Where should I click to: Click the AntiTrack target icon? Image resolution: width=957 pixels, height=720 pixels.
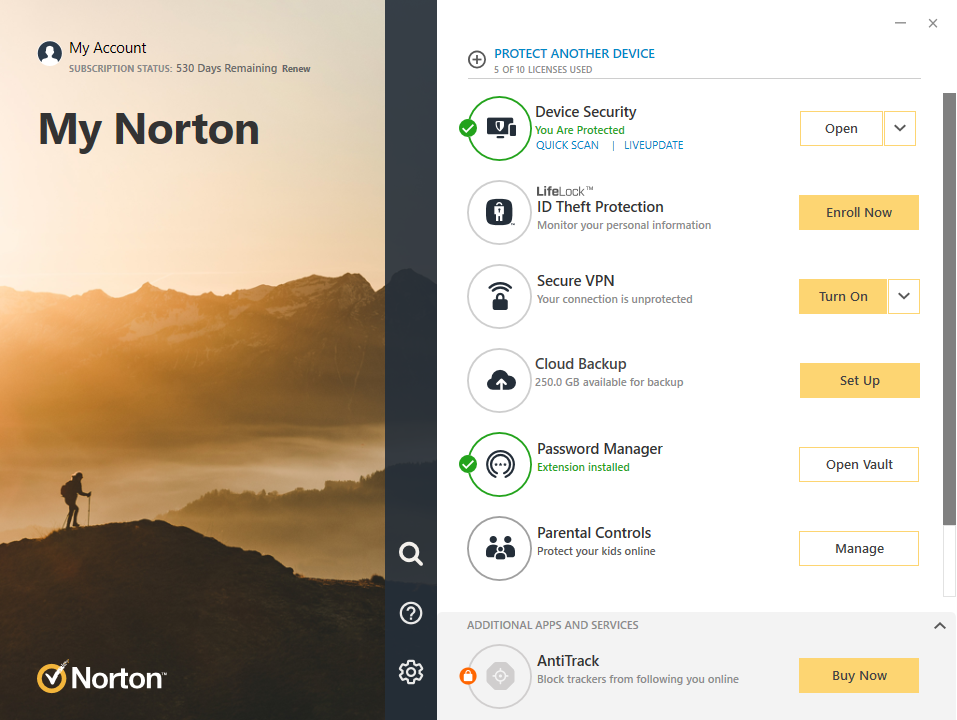499,676
